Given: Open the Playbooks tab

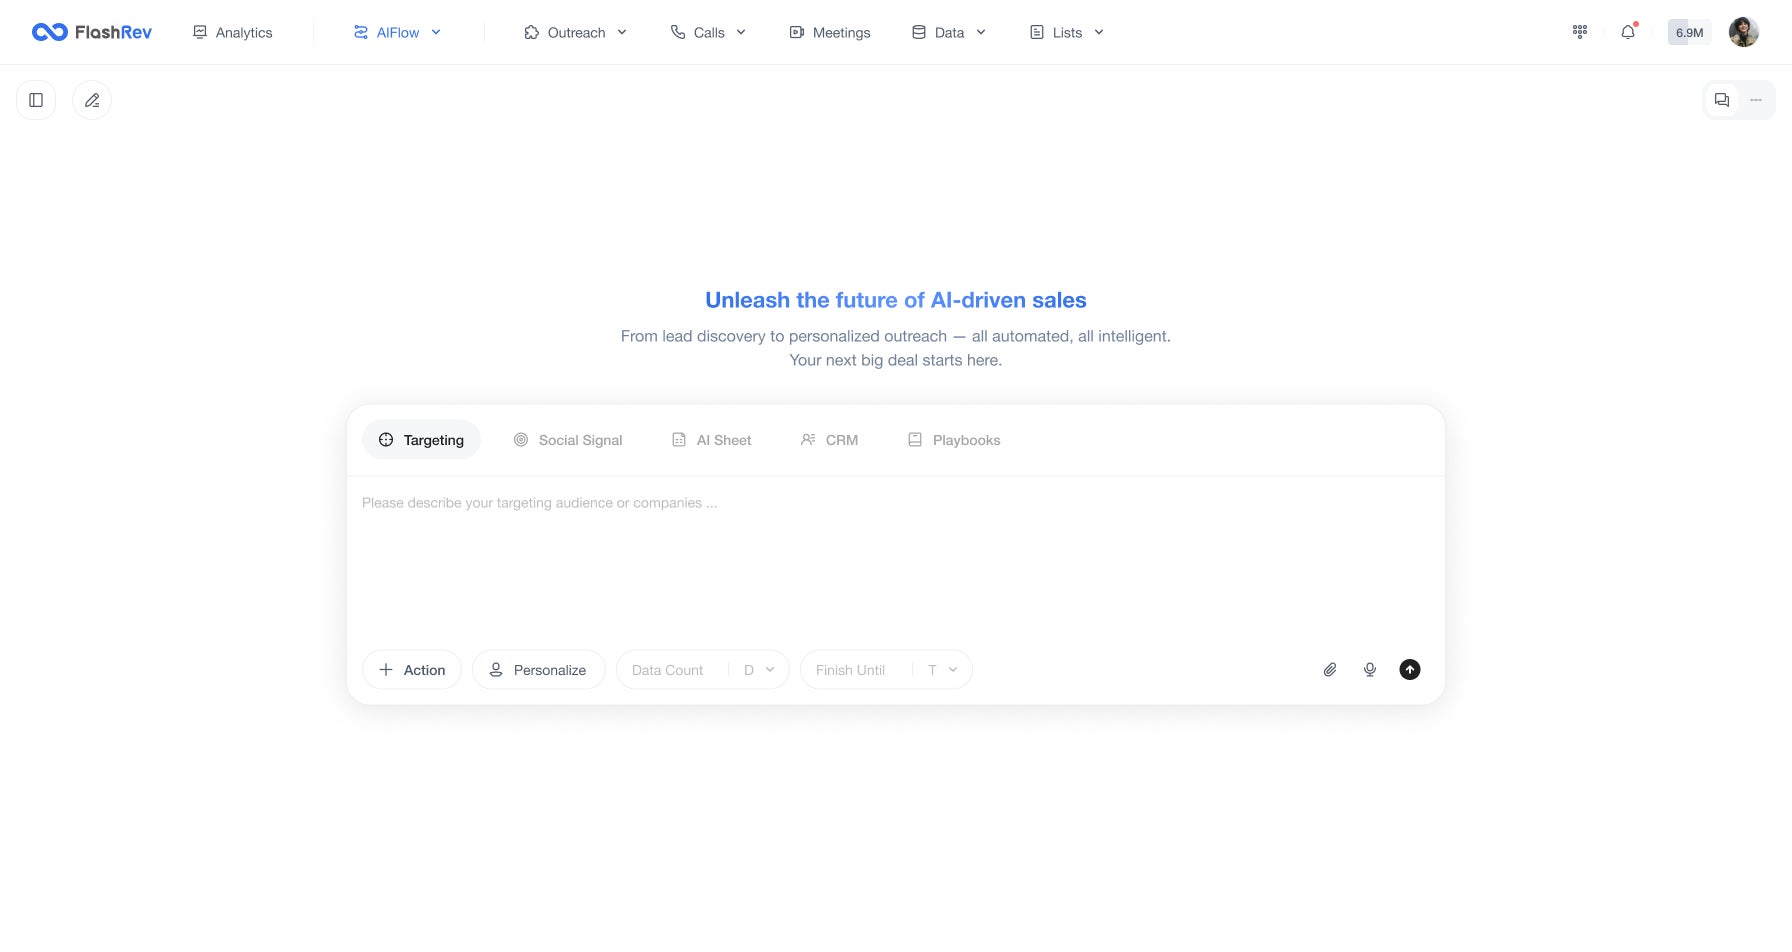Looking at the screenshot, I should click(954, 440).
